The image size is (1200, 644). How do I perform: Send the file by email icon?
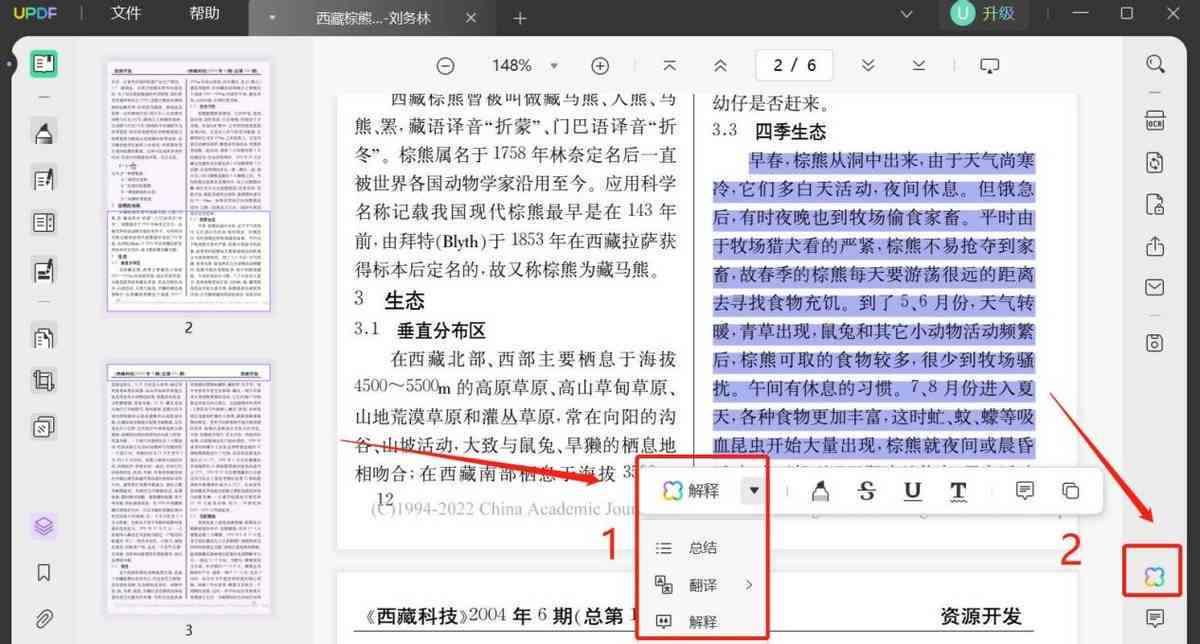pos(1155,287)
